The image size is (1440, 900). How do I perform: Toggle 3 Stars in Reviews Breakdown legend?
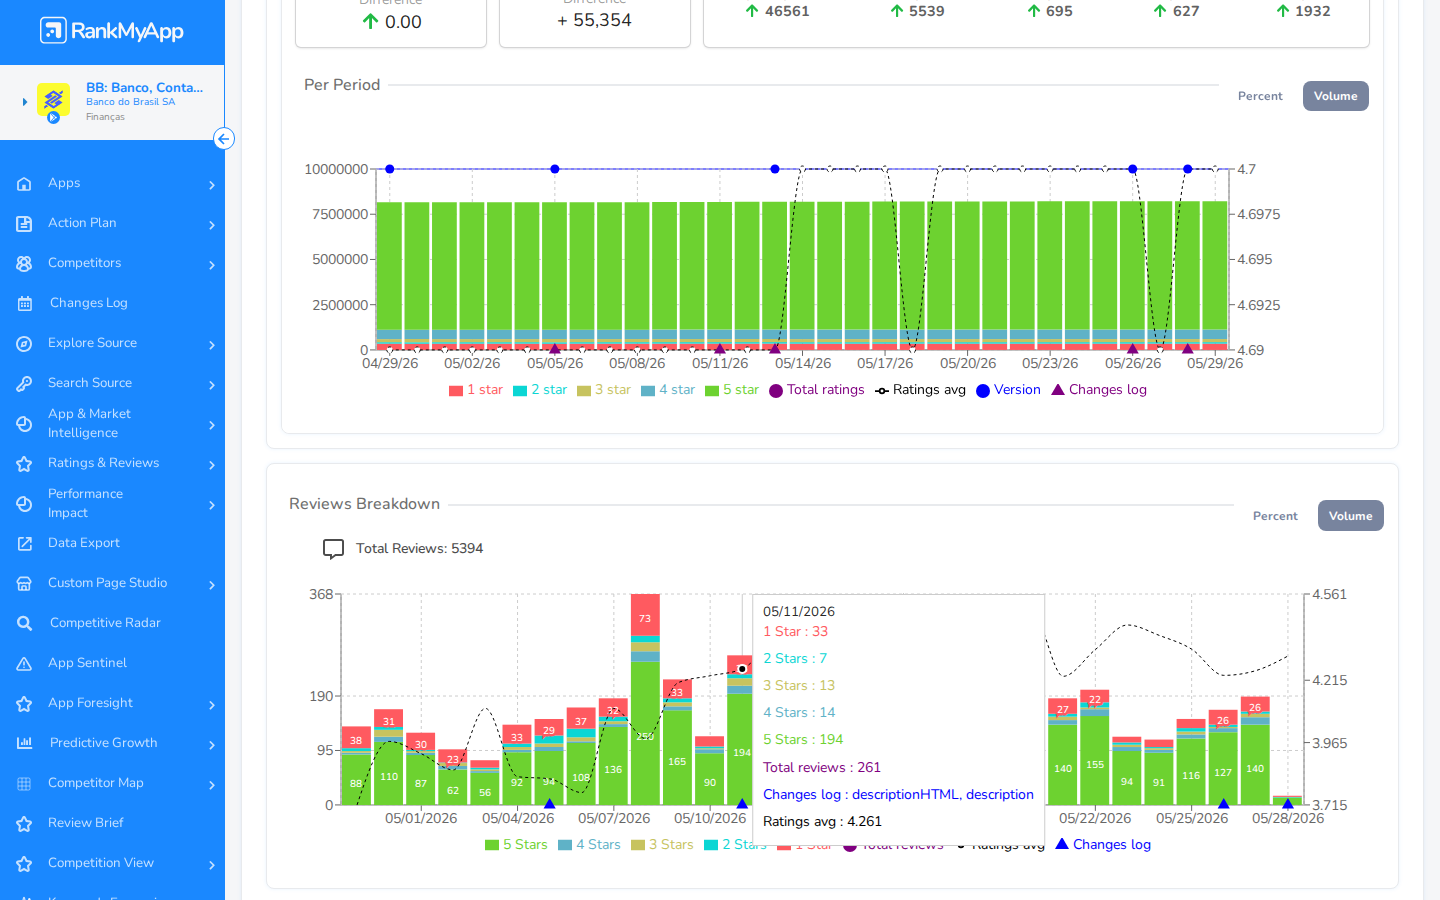pyautogui.click(x=663, y=845)
